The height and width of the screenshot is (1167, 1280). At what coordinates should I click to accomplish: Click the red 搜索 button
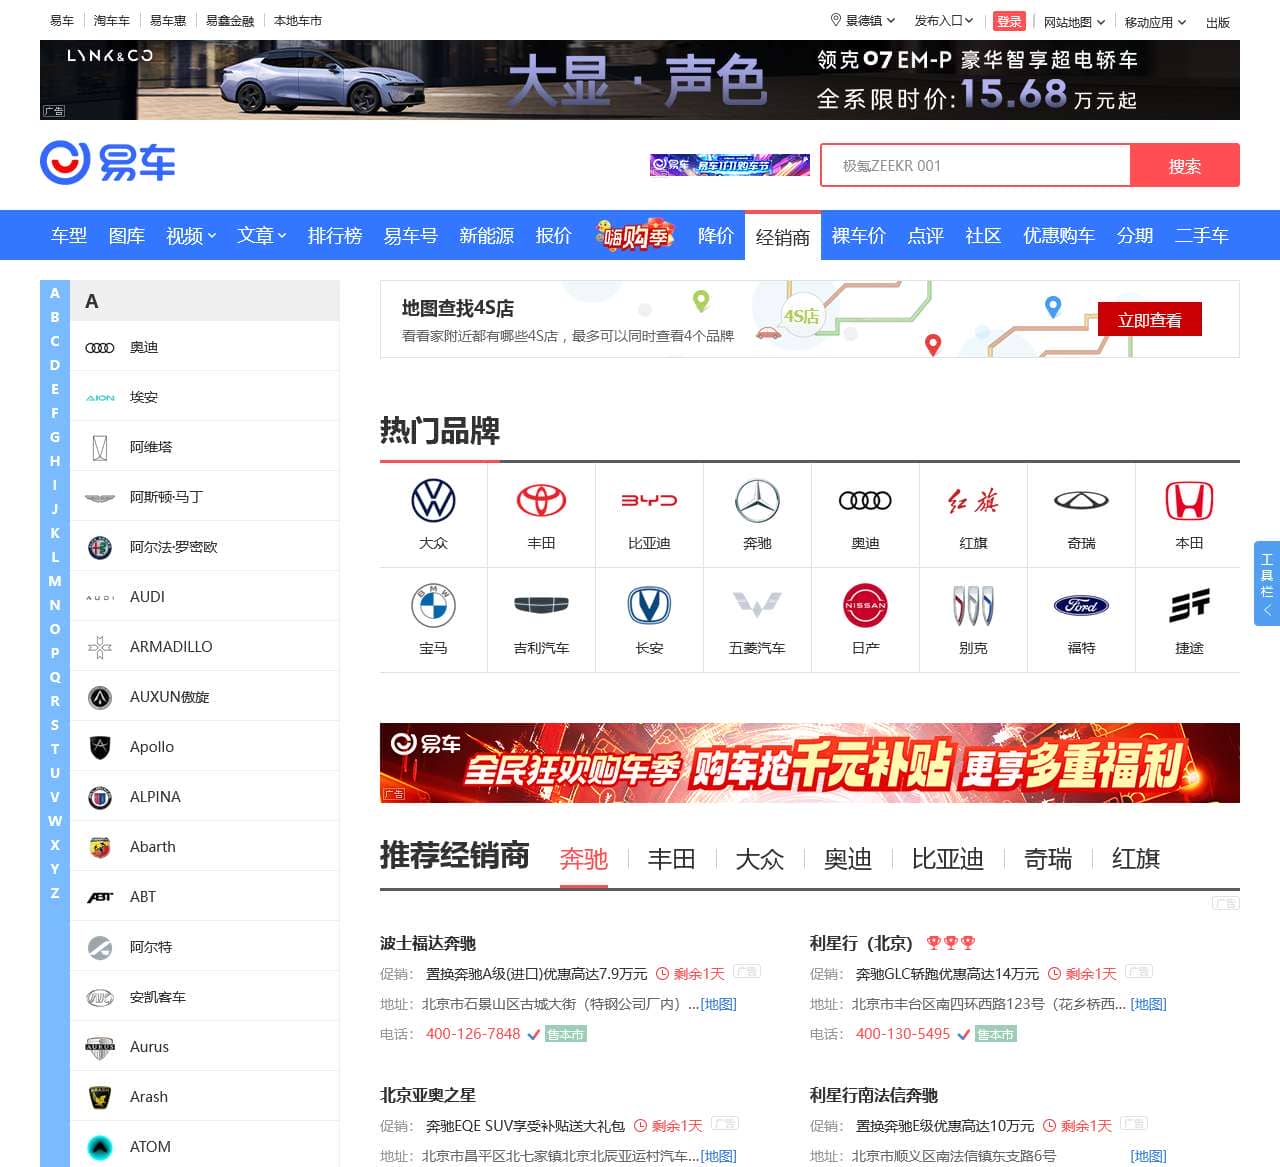1185,165
